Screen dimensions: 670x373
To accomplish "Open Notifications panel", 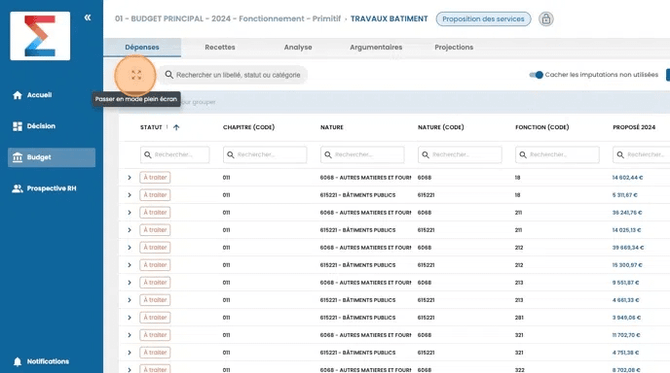I will coord(41,361).
